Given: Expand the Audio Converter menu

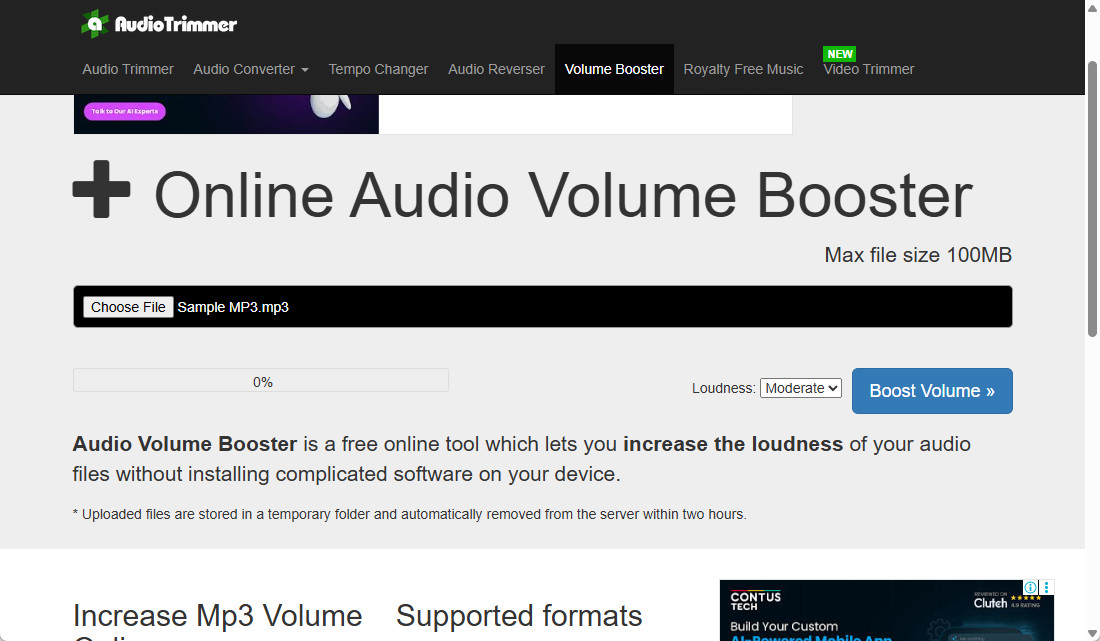Looking at the screenshot, I should [x=250, y=69].
